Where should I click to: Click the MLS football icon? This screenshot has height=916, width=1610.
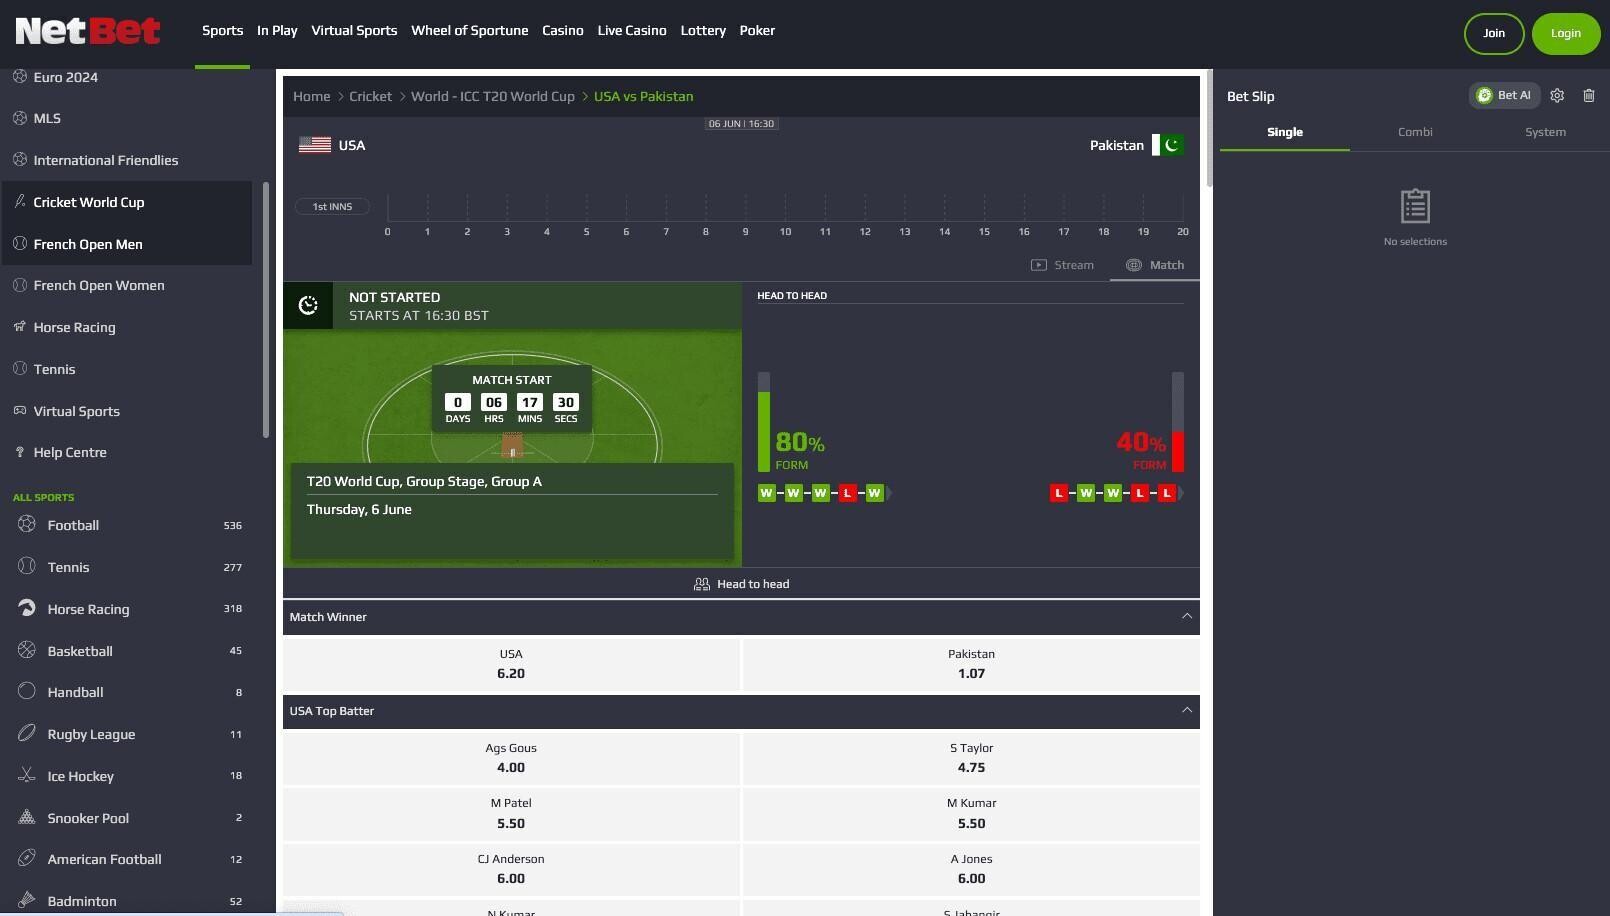[x=19, y=118]
